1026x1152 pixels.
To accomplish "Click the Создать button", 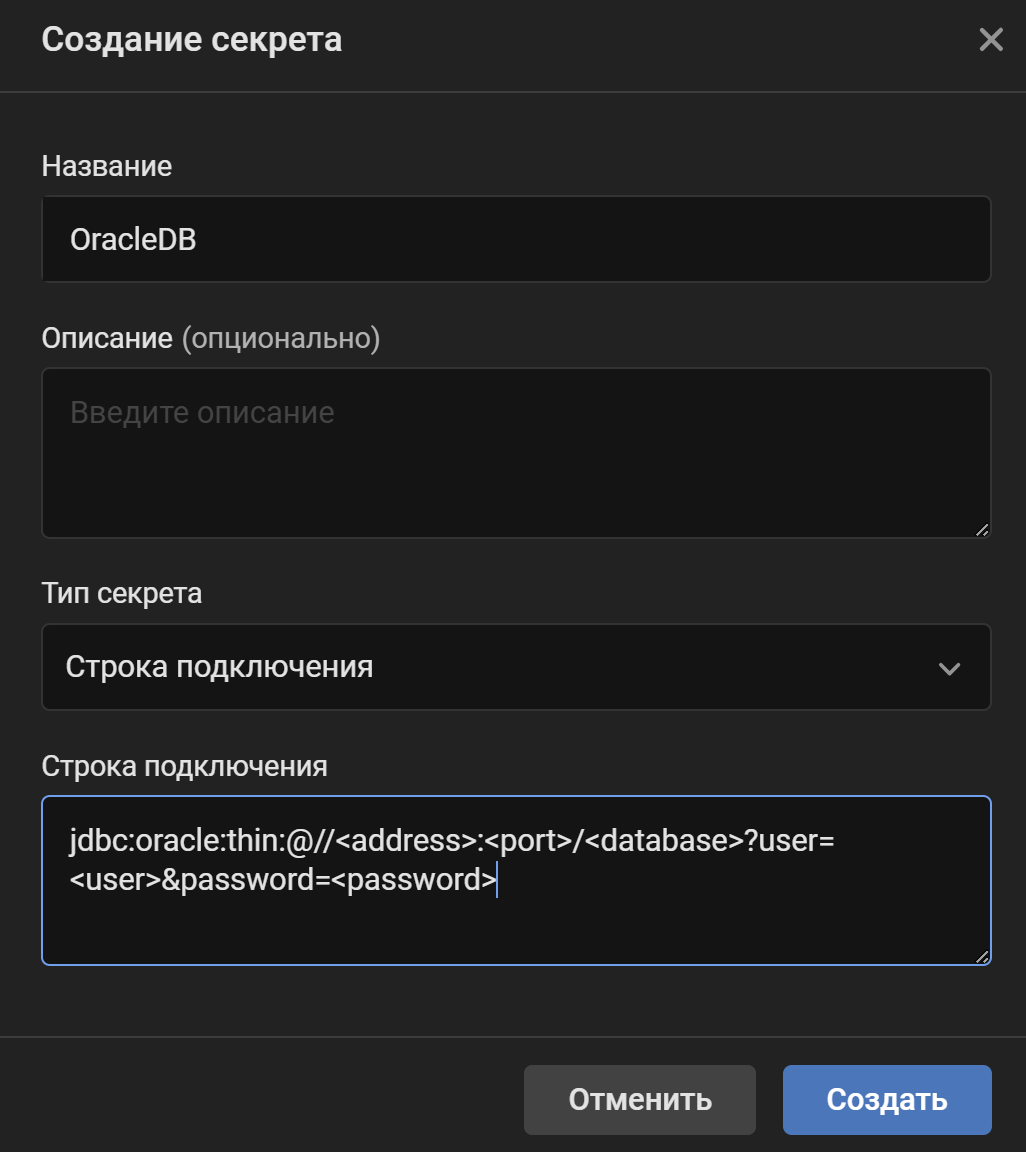I will [886, 1099].
